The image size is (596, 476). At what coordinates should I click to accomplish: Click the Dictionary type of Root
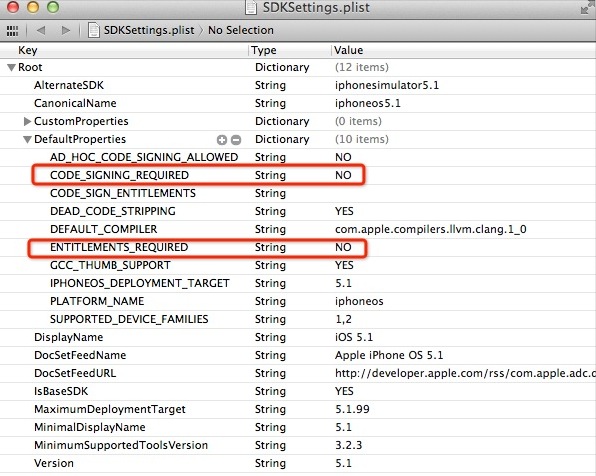tap(282, 67)
